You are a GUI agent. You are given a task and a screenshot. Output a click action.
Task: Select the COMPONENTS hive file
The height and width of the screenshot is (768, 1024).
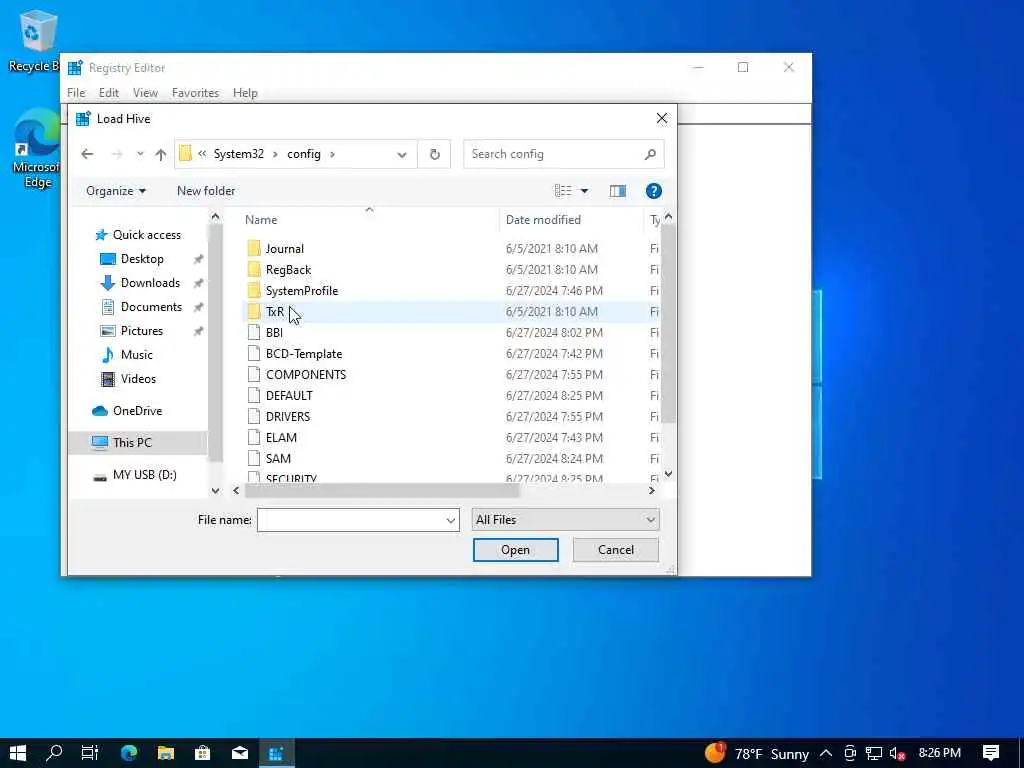pos(306,374)
